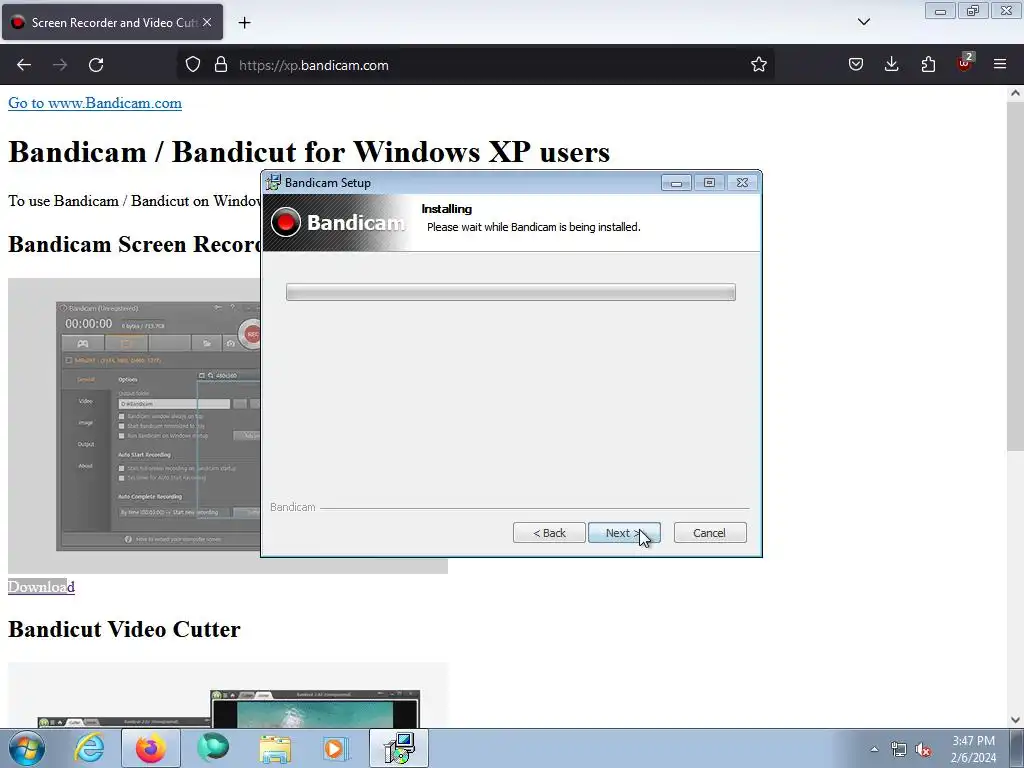Open the clock showing 3:47 PM
This screenshot has width=1024, height=768.
973,749
